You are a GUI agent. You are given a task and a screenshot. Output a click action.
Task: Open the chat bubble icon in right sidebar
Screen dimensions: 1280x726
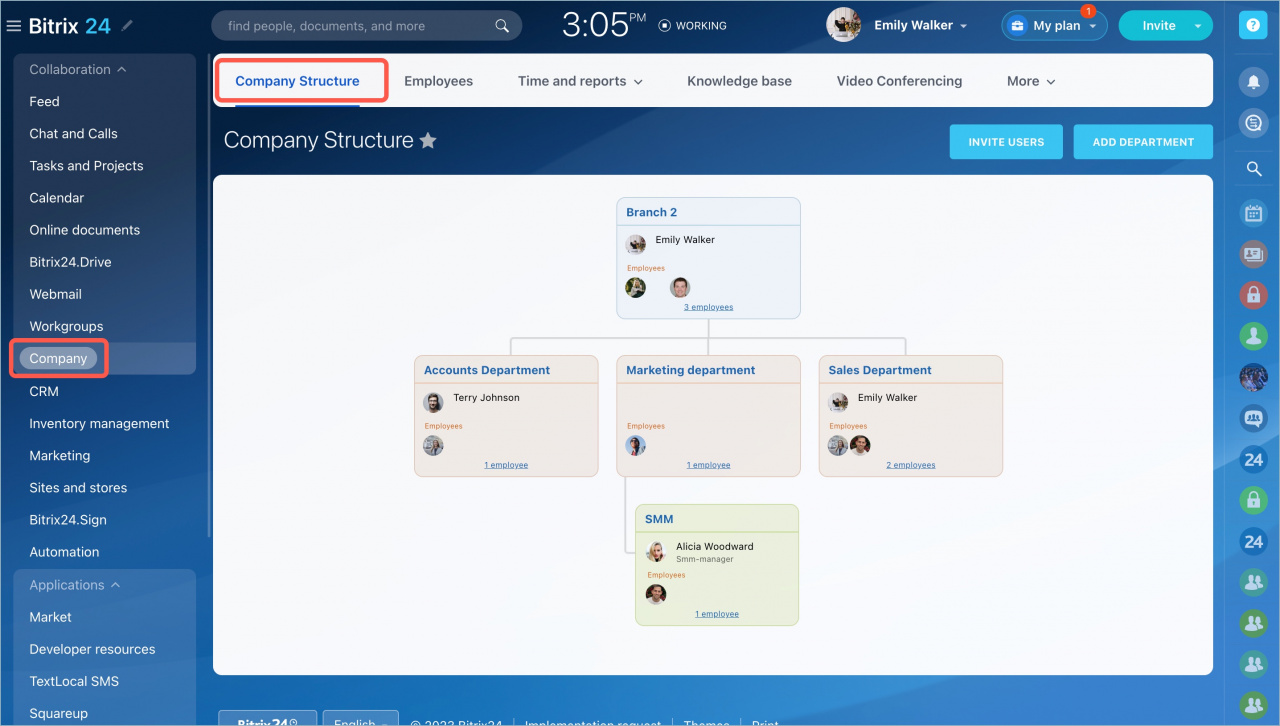click(1253, 123)
